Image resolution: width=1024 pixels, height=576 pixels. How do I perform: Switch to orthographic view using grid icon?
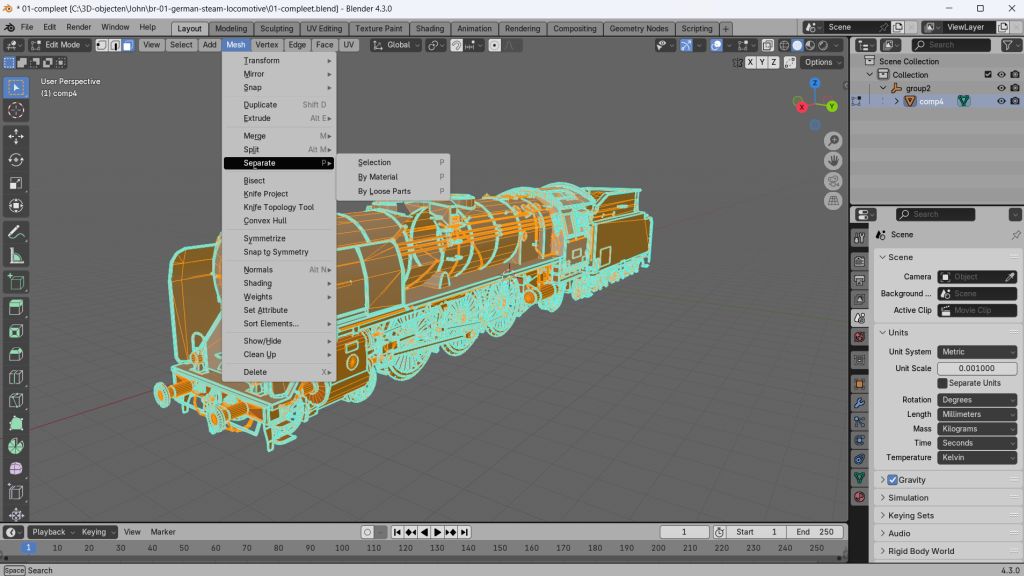pos(833,201)
